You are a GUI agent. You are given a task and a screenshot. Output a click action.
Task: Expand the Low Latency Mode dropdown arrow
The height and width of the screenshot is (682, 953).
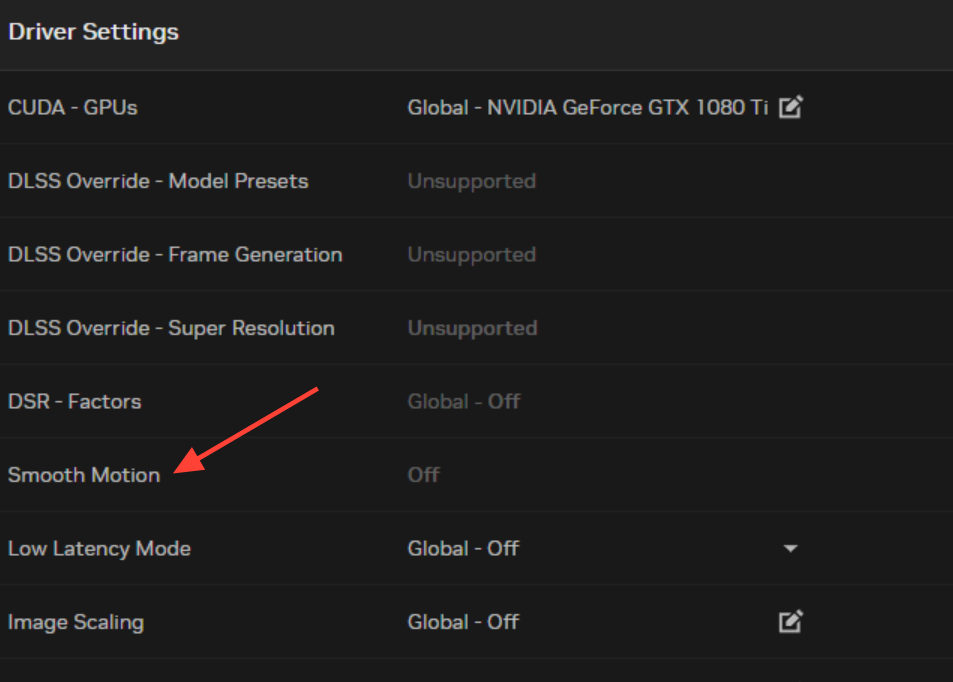click(x=790, y=548)
